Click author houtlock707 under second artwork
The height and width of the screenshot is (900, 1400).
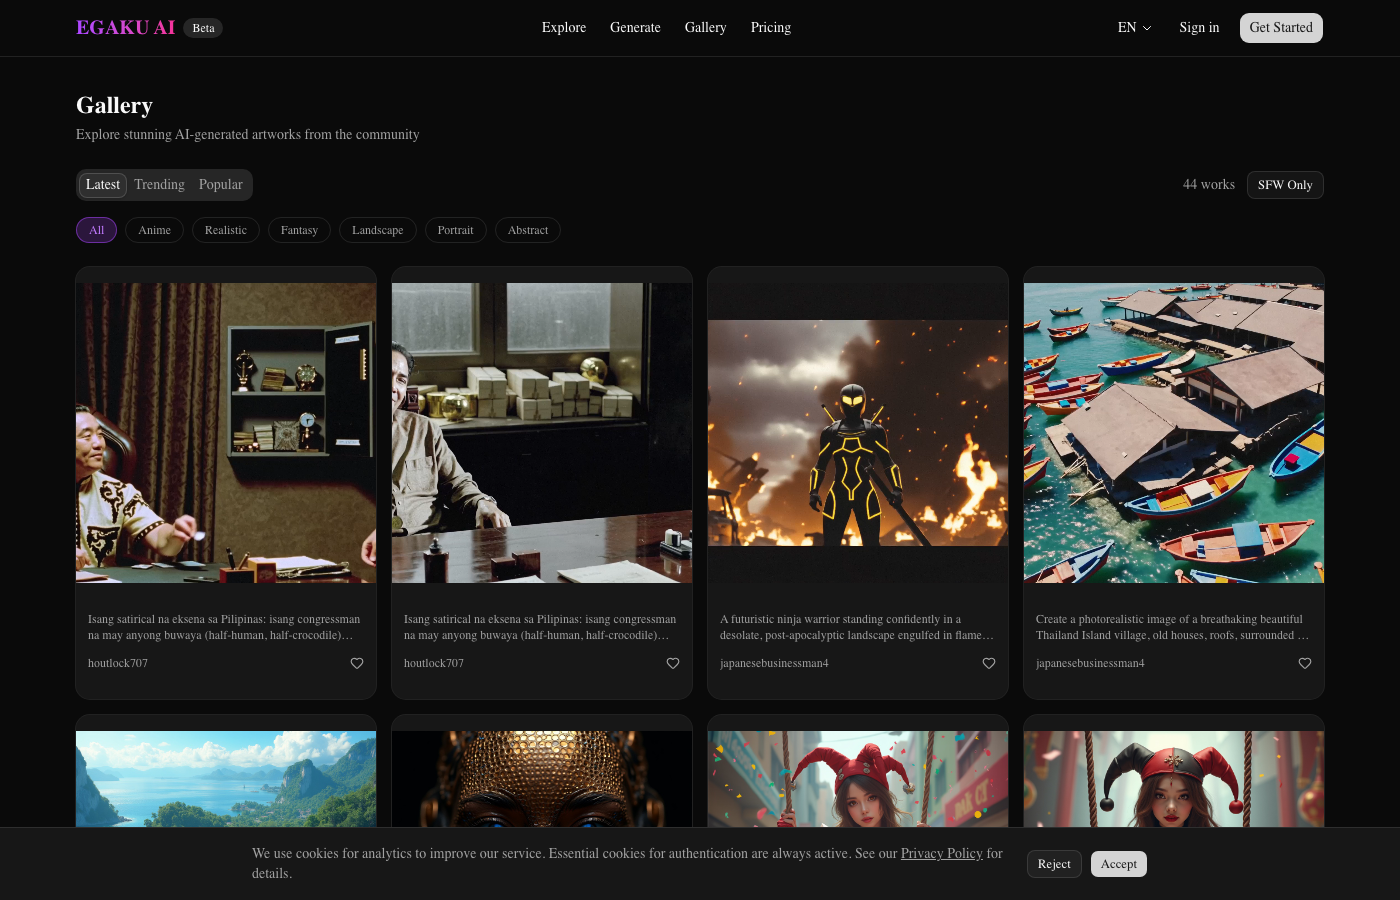(434, 663)
